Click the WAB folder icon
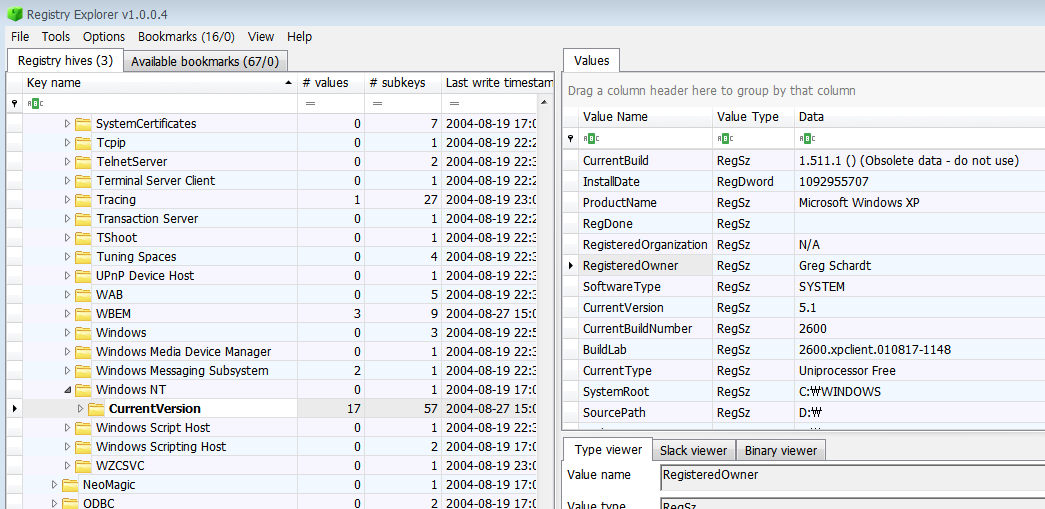1045x509 pixels. coord(83,294)
